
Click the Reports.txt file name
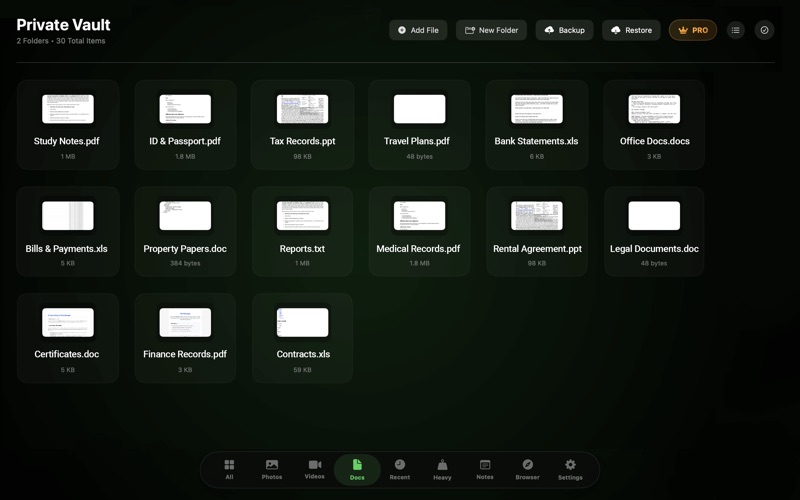[302, 248]
